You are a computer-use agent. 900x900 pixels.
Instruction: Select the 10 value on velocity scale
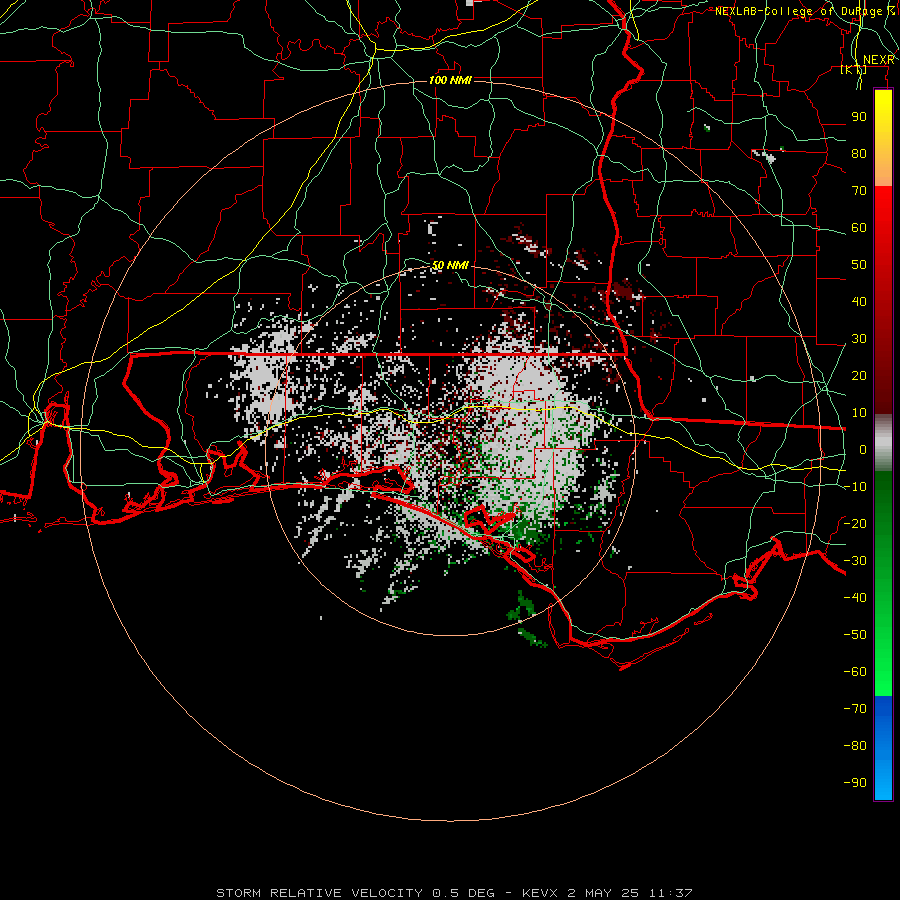pos(859,413)
